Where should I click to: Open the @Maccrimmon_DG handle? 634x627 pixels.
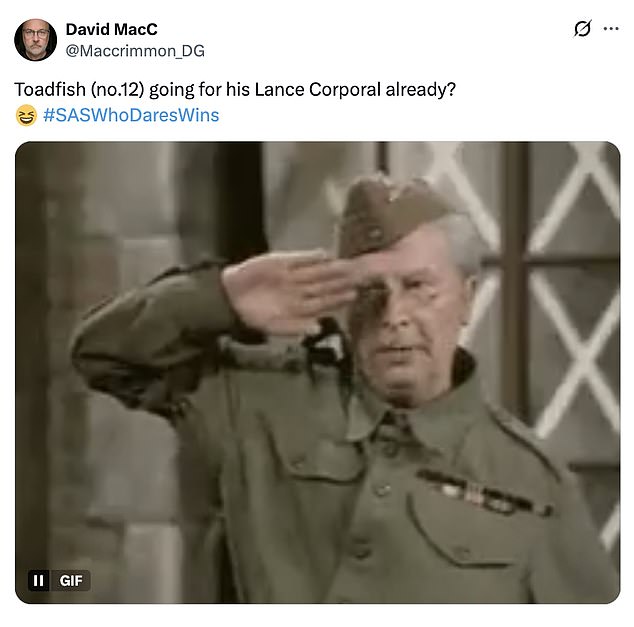coord(135,51)
